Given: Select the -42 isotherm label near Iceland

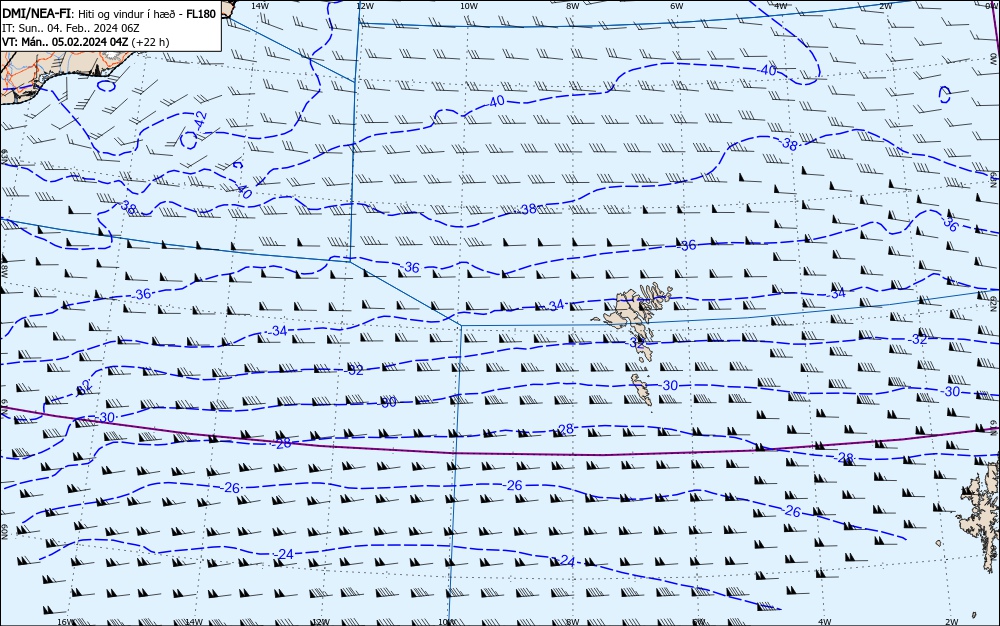Looking at the screenshot, I should click(201, 120).
